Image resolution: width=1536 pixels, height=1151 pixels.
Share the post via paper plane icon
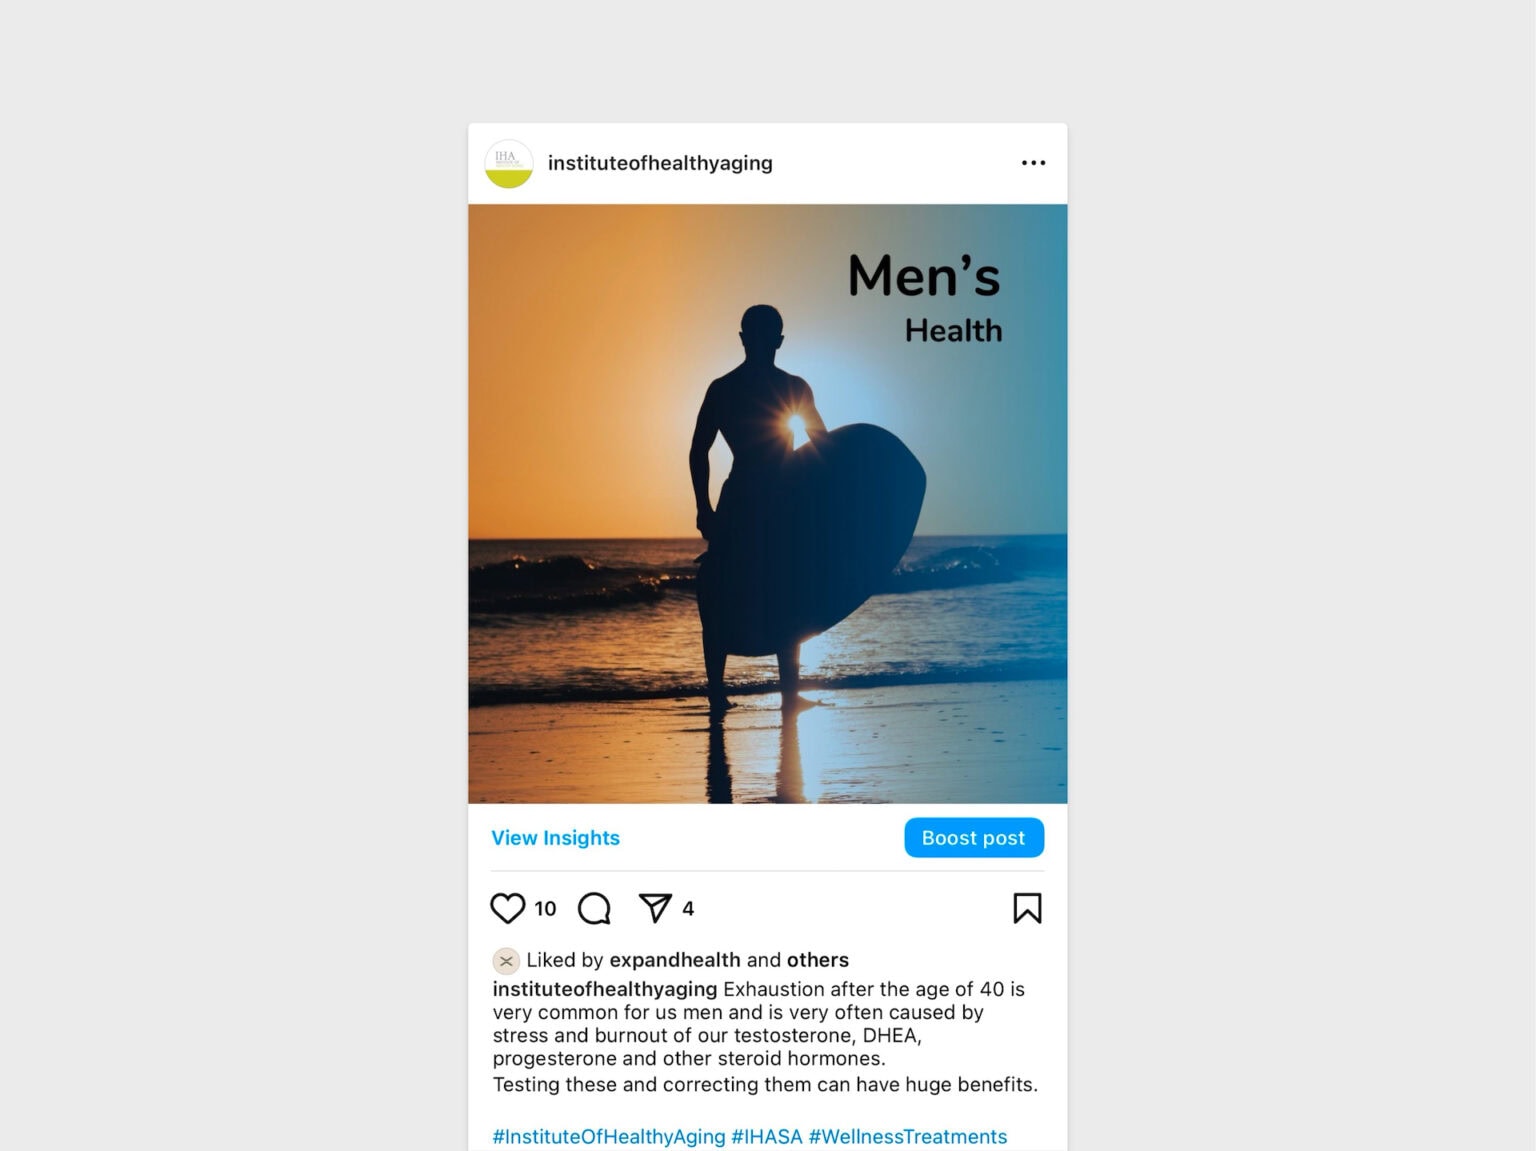coord(655,908)
